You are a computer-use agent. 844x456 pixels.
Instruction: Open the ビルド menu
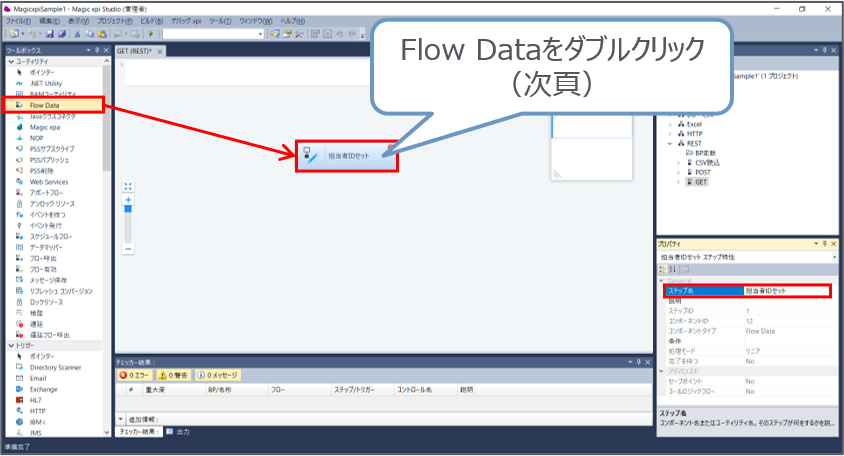tap(150, 21)
